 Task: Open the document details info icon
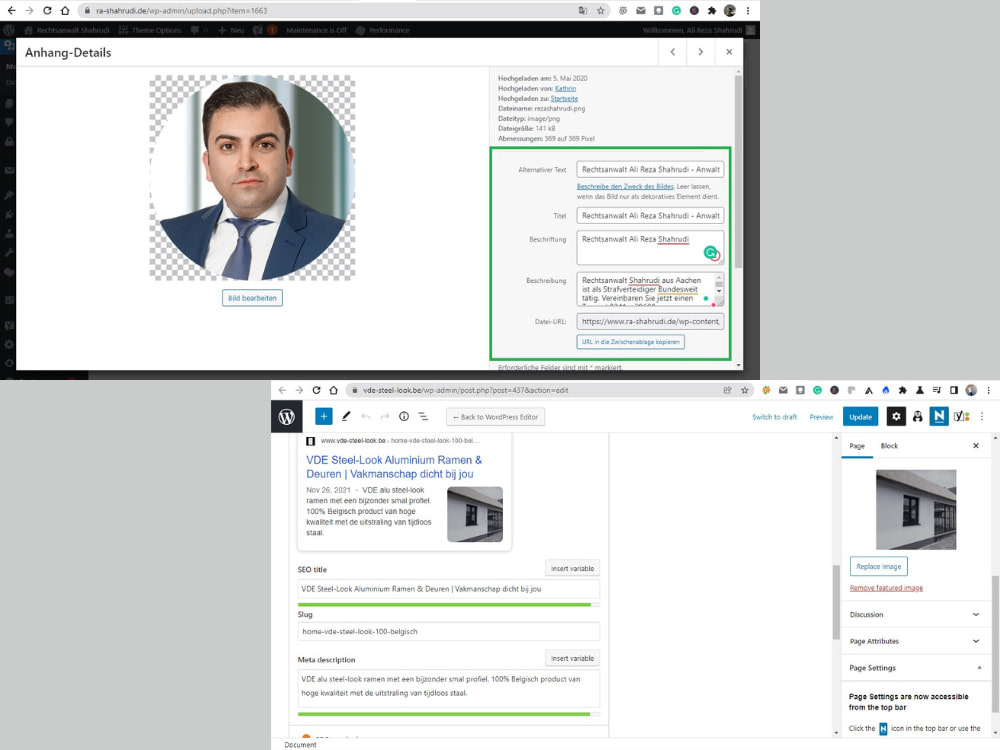coord(404,416)
